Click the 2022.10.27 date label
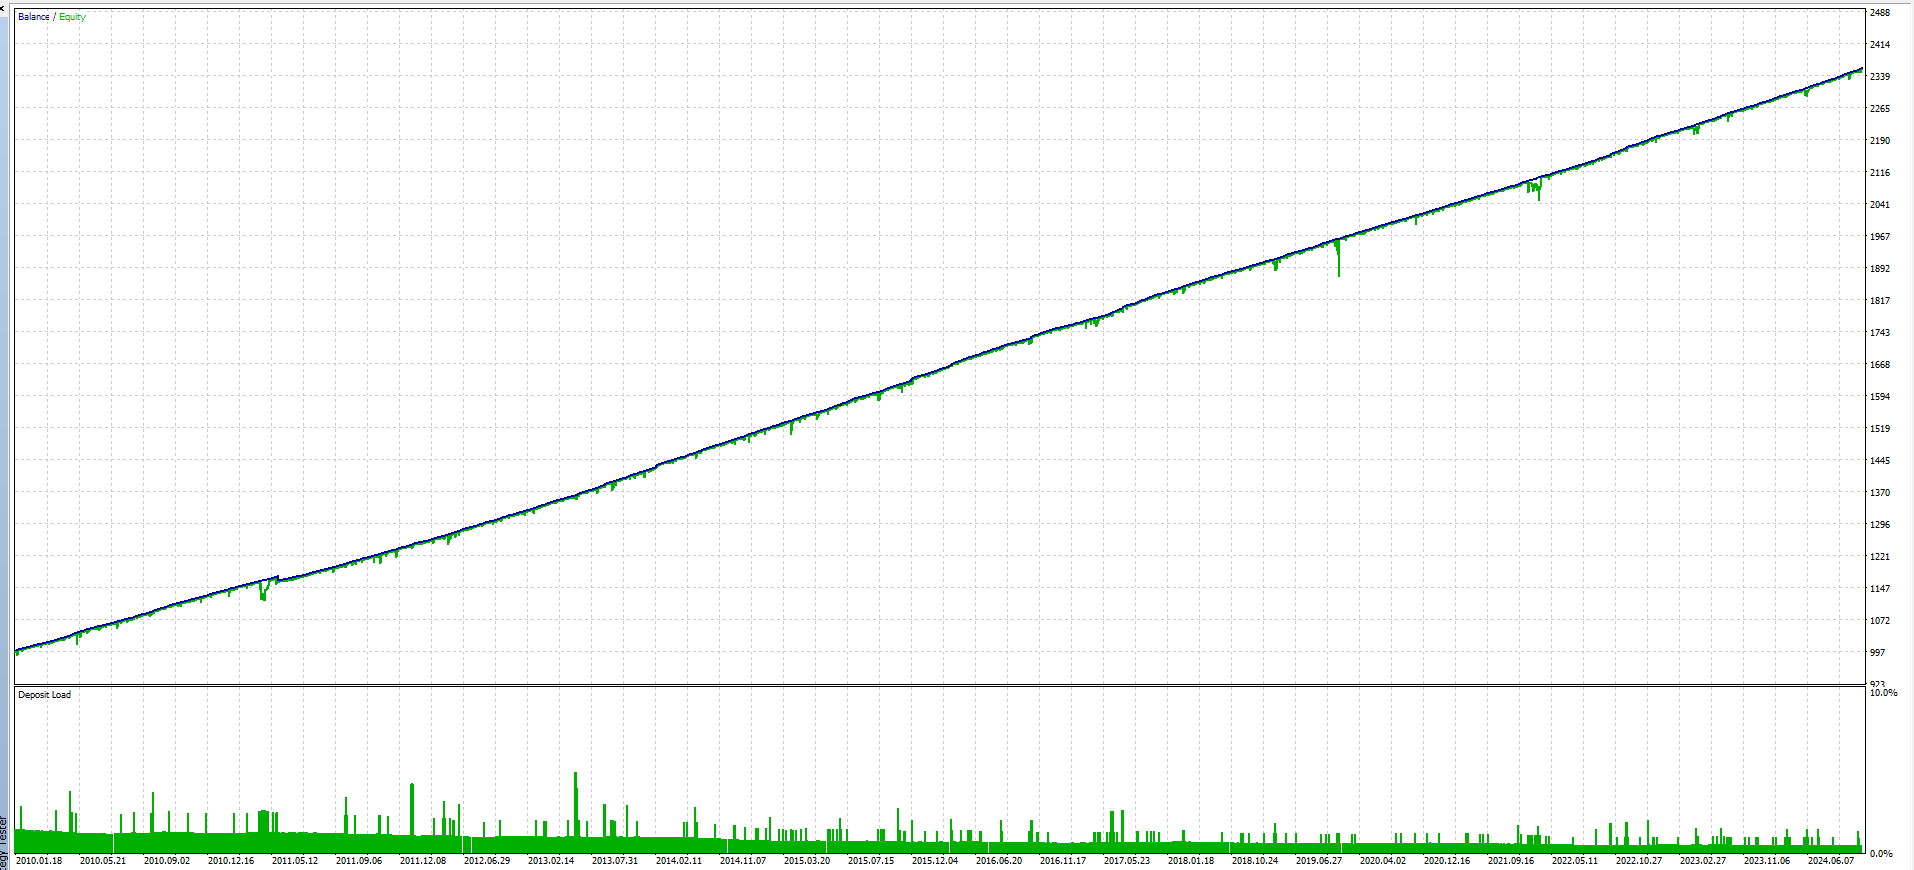This screenshot has width=1914, height=870. [1639, 861]
